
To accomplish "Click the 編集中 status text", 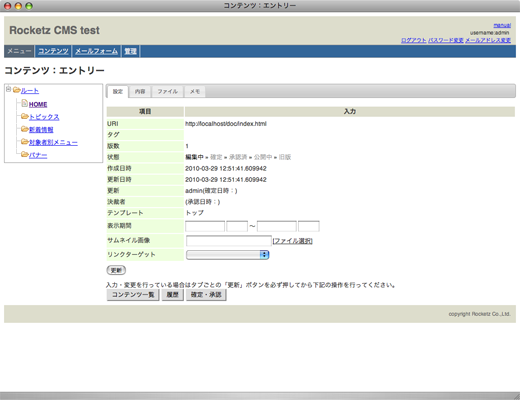I will tap(194, 157).
